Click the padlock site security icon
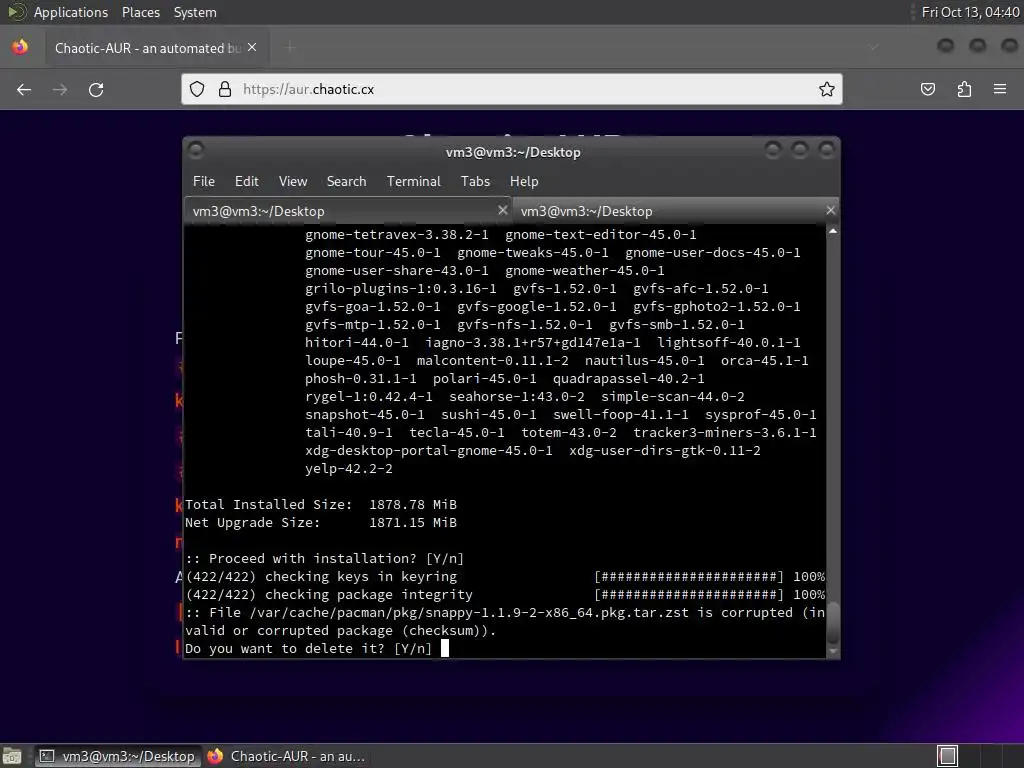1024x768 pixels. pyautogui.click(x=225, y=89)
